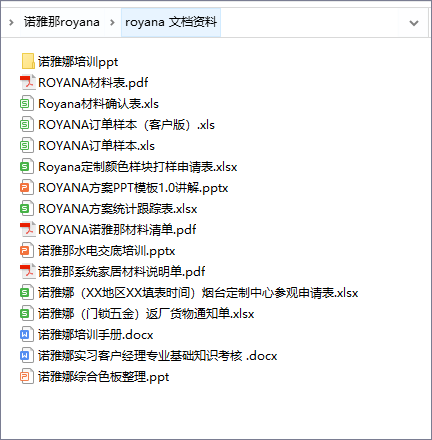
Task: Select the ROYANA材料表.pdf PDF icon
Action: tap(28, 83)
